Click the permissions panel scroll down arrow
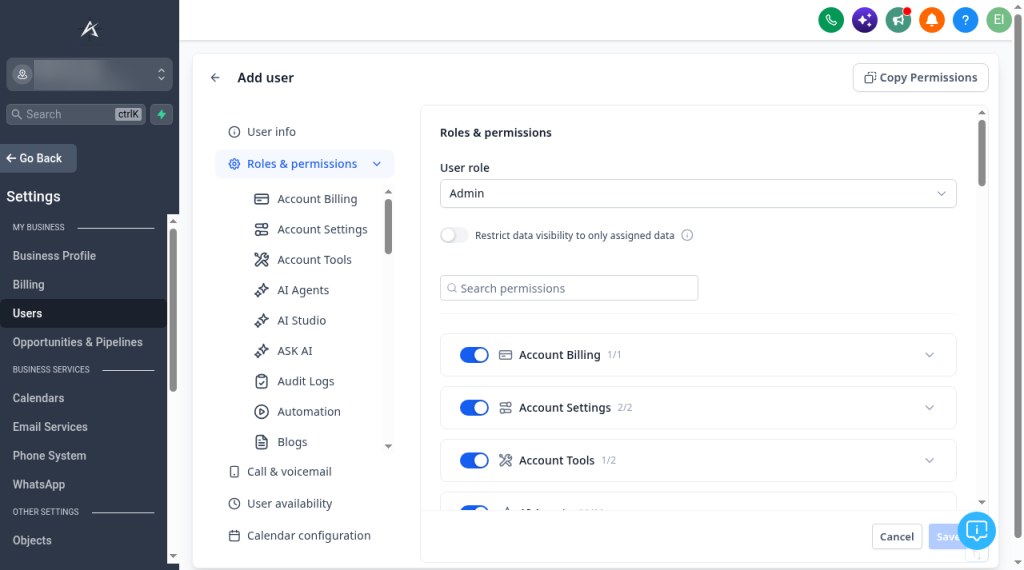The image size is (1024, 570). 982,502
